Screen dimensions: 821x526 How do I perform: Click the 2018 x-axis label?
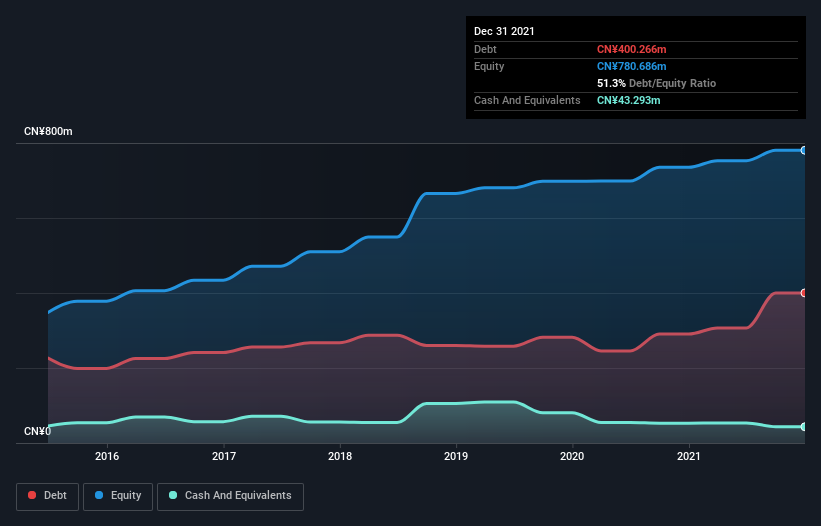340,456
